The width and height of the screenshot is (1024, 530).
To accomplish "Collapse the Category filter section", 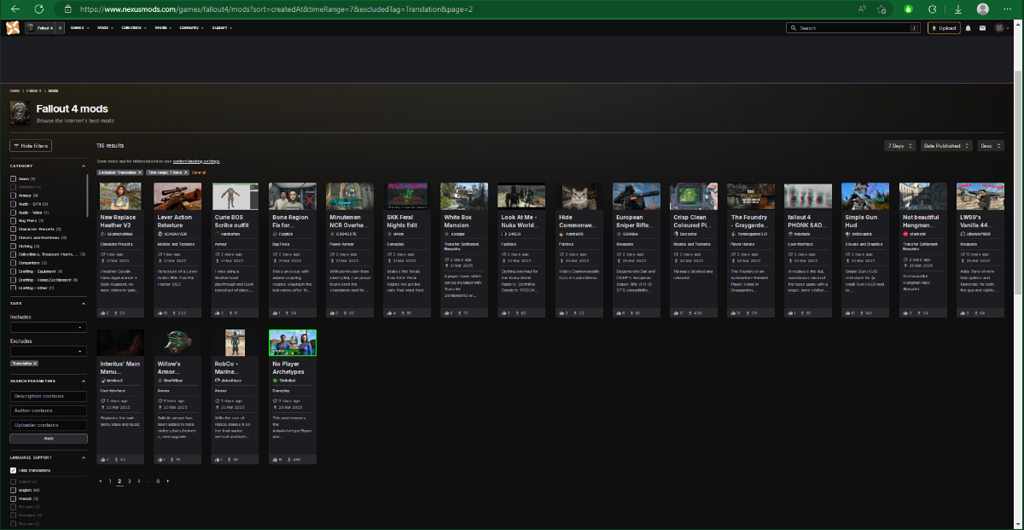I will coord(84,166).
